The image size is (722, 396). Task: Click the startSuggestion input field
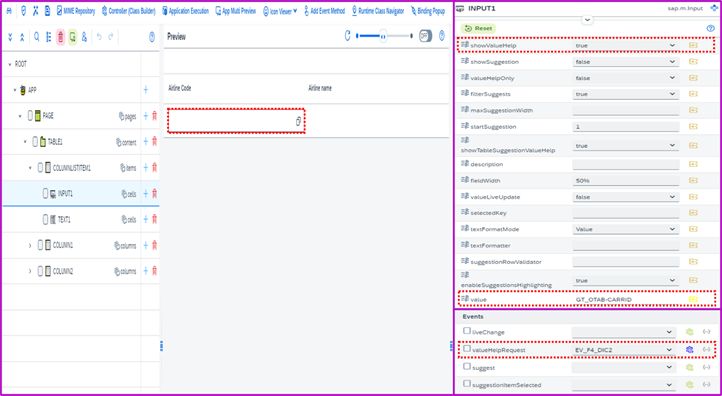tap(625, 126)
